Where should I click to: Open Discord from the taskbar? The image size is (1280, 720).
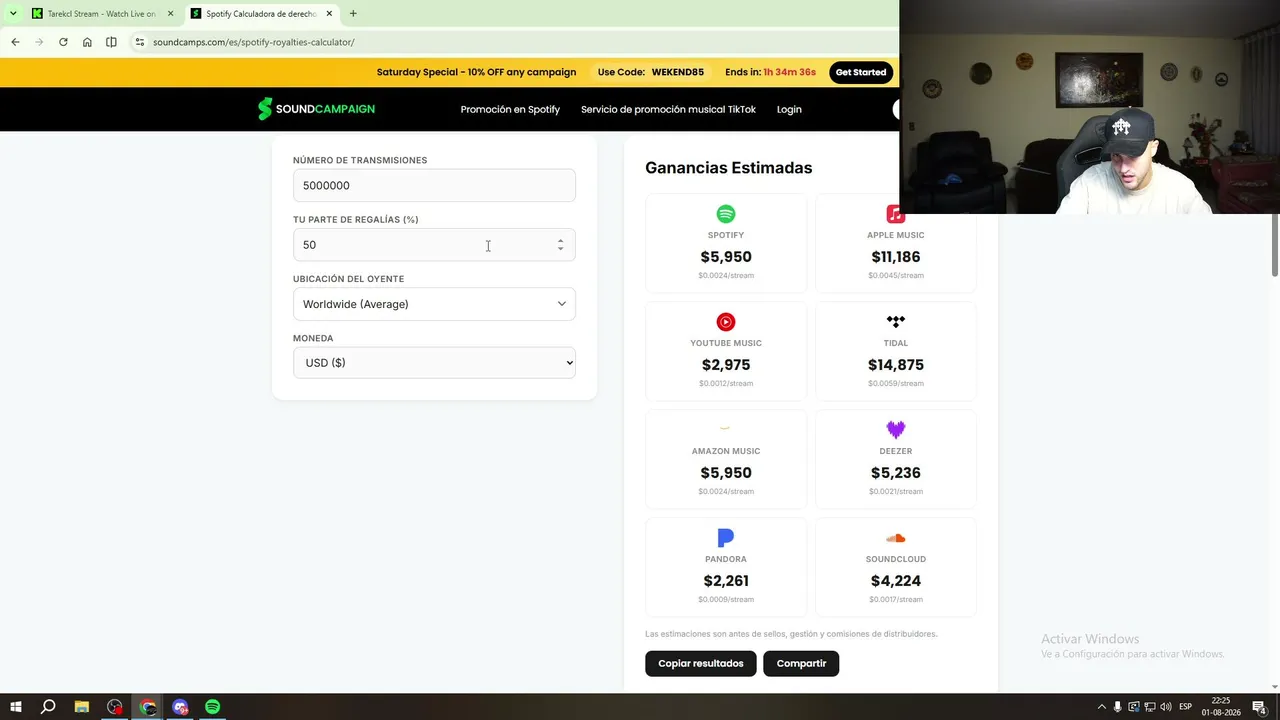click(180, 707)
